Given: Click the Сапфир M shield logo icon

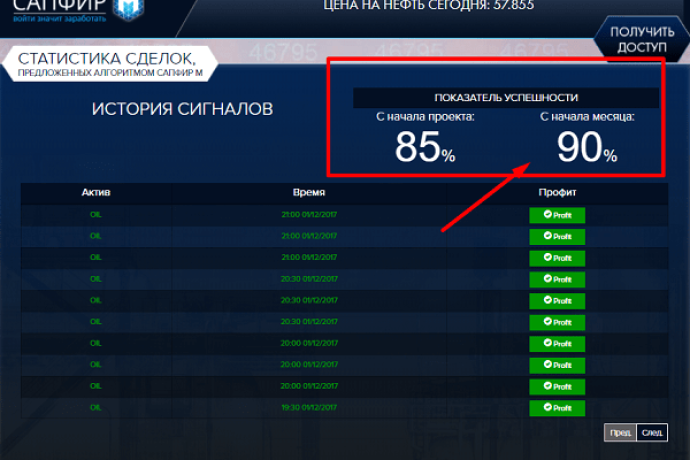Looking at the screenshot, I should [128, 9].
